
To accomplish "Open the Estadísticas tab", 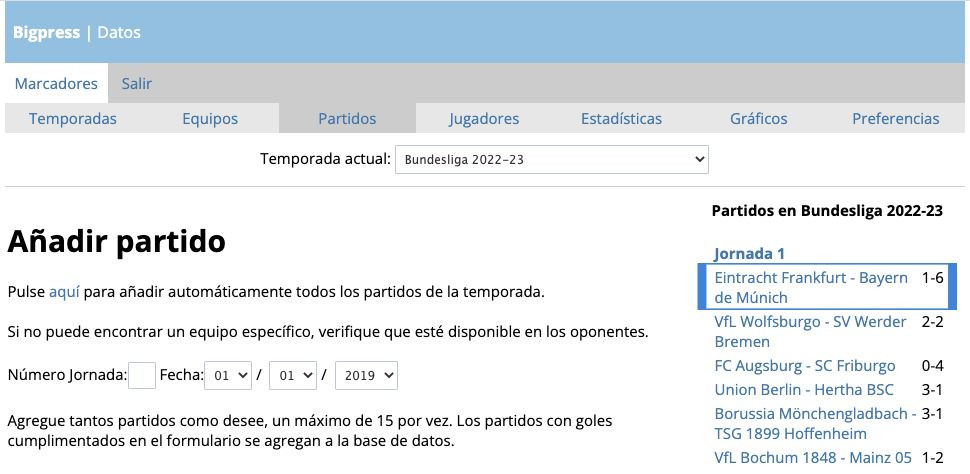I will 621,118.
